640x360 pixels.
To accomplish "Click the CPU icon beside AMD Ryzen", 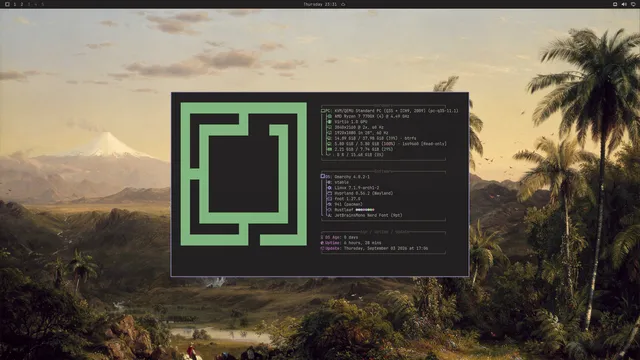I will pyautogui.click(x=329, y=116).
